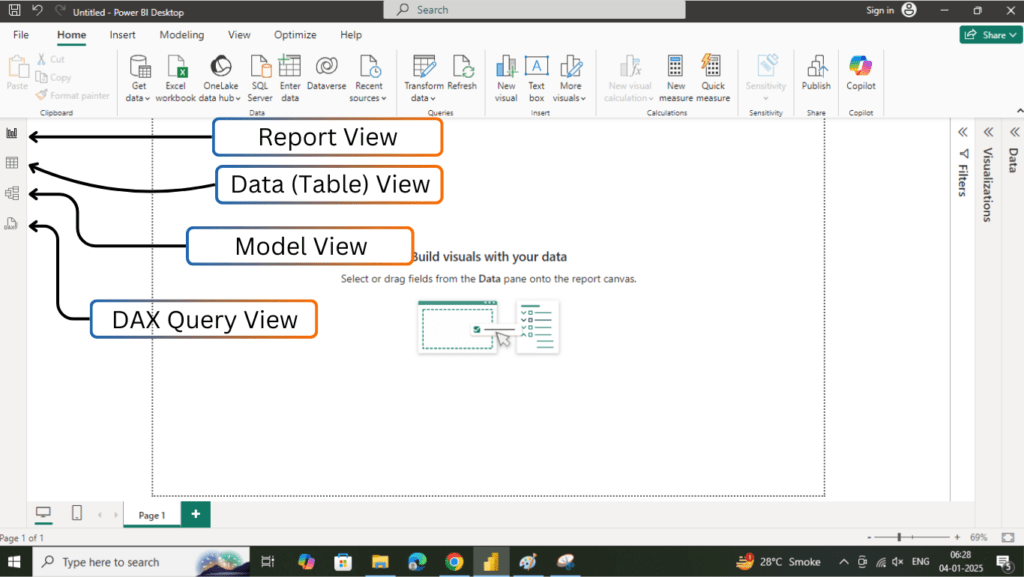Image resolution: width=1024 pixels, height=577 pixels.
Task: Click the Dataverse connector
Action: click(327, 73)
